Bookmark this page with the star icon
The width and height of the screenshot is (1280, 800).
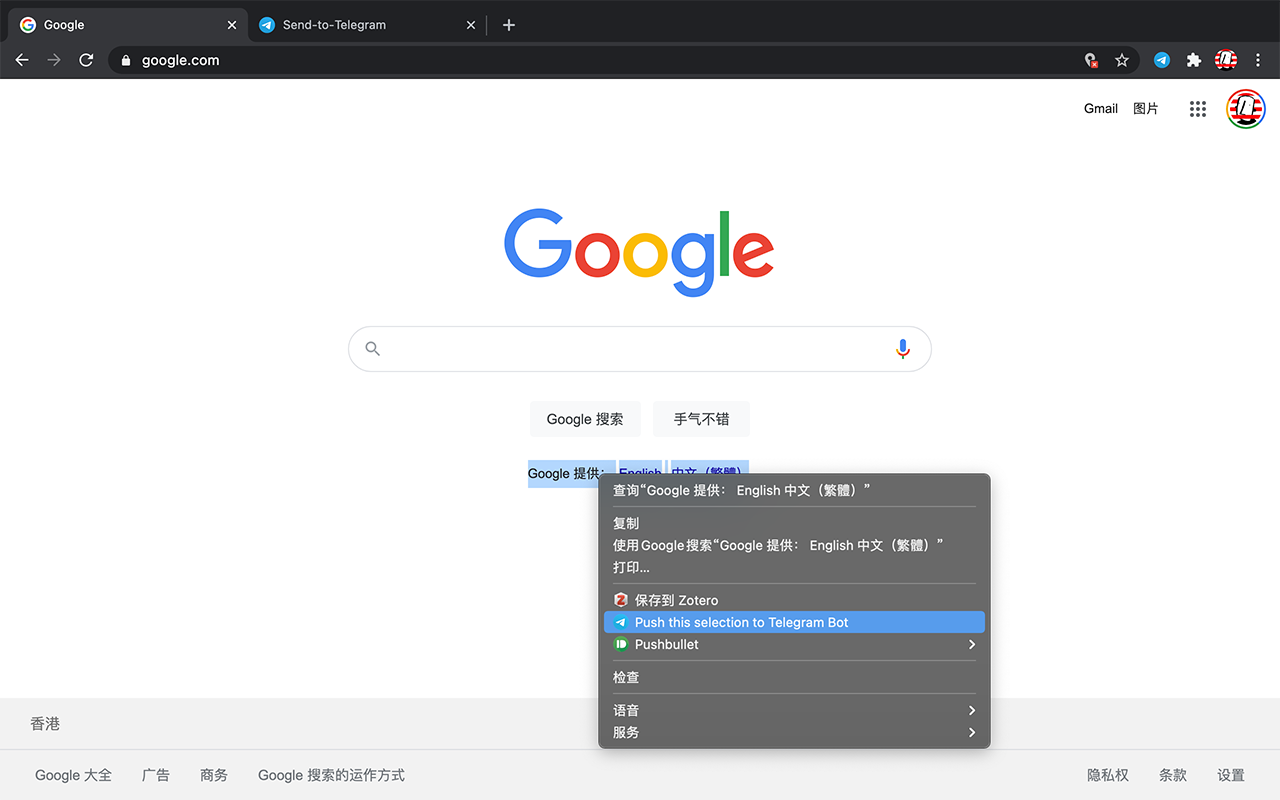tap(1121, 60)
